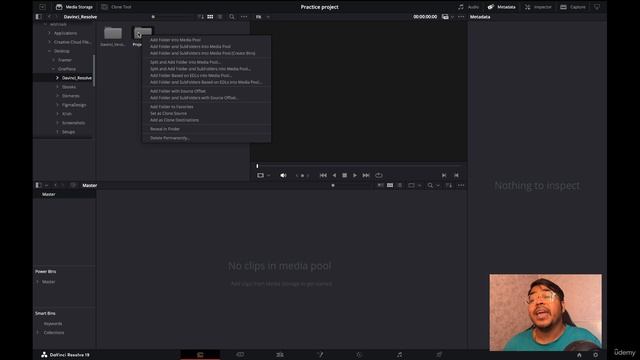Click the Mark In button
640x360 pixels.
click(x=444, y=175)
